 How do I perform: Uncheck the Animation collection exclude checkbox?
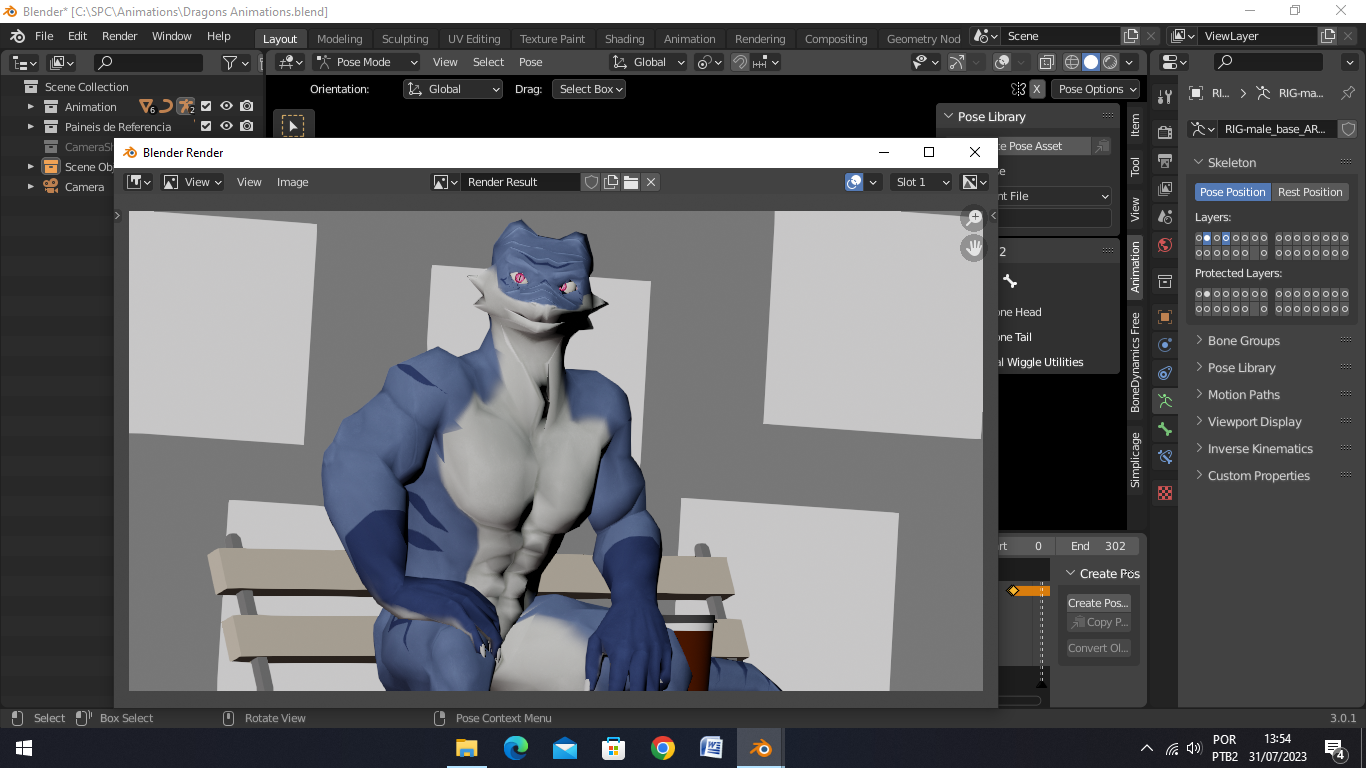(206, 107)
